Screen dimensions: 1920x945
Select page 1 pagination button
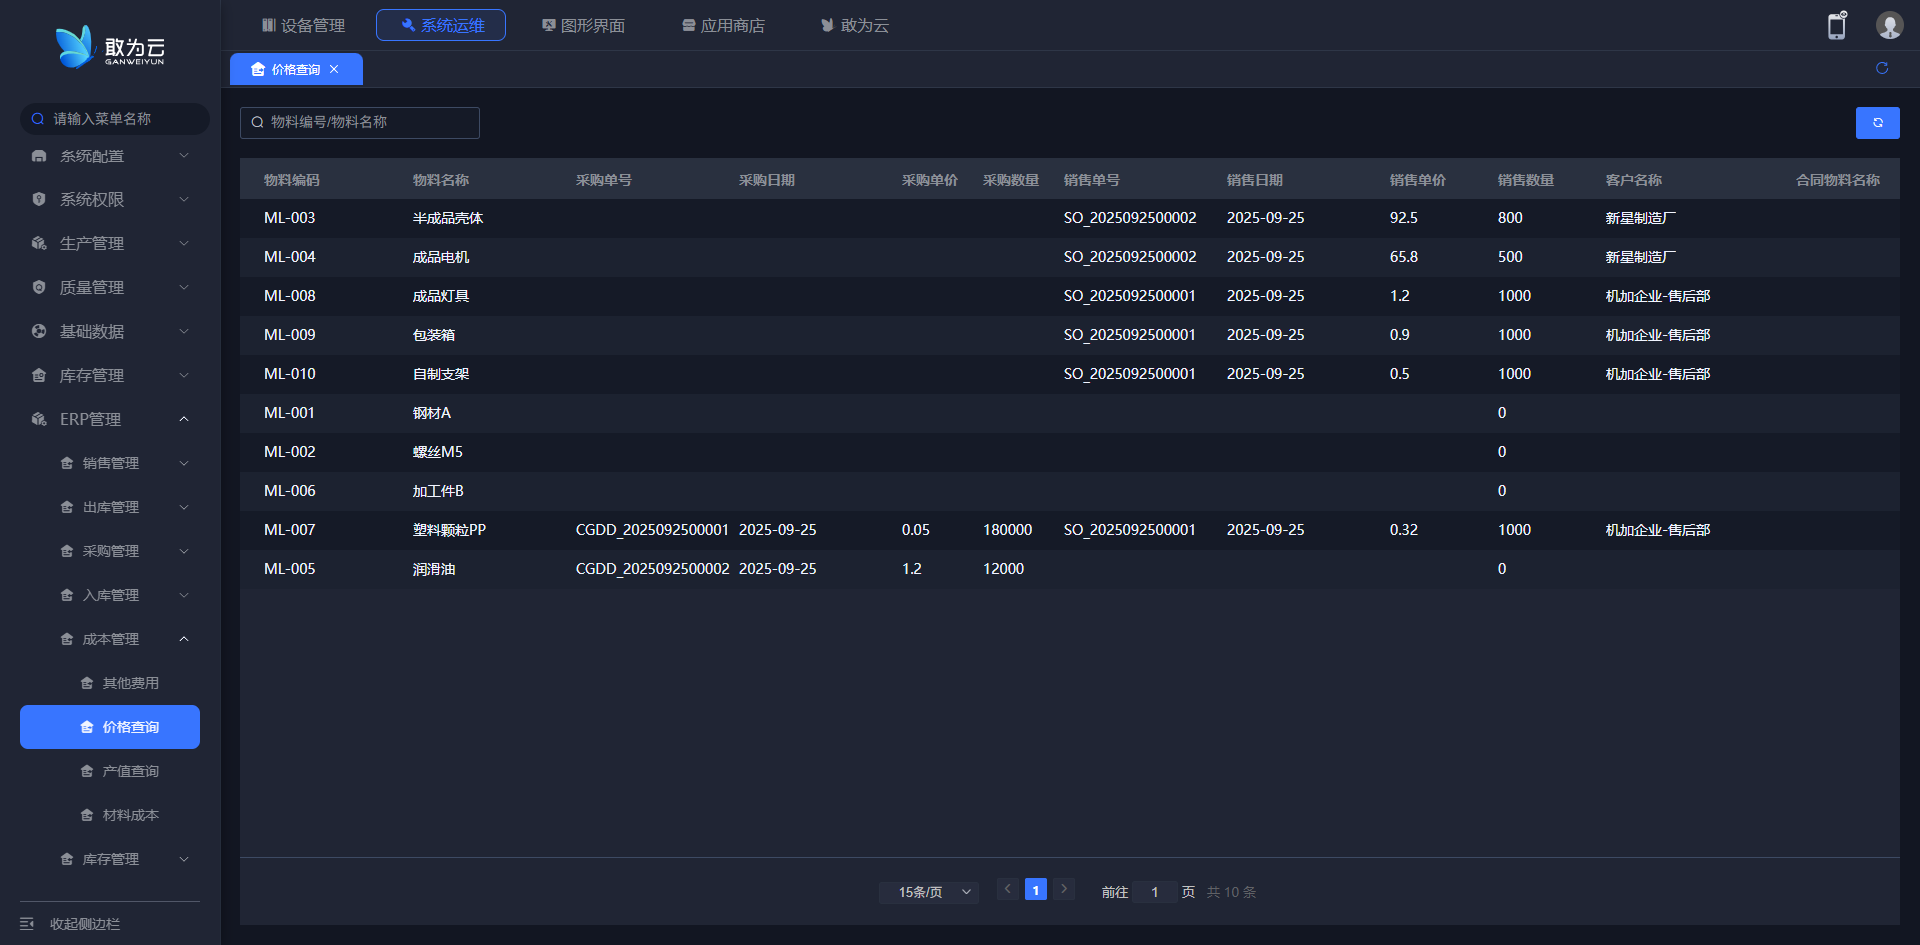point(1036,889)
